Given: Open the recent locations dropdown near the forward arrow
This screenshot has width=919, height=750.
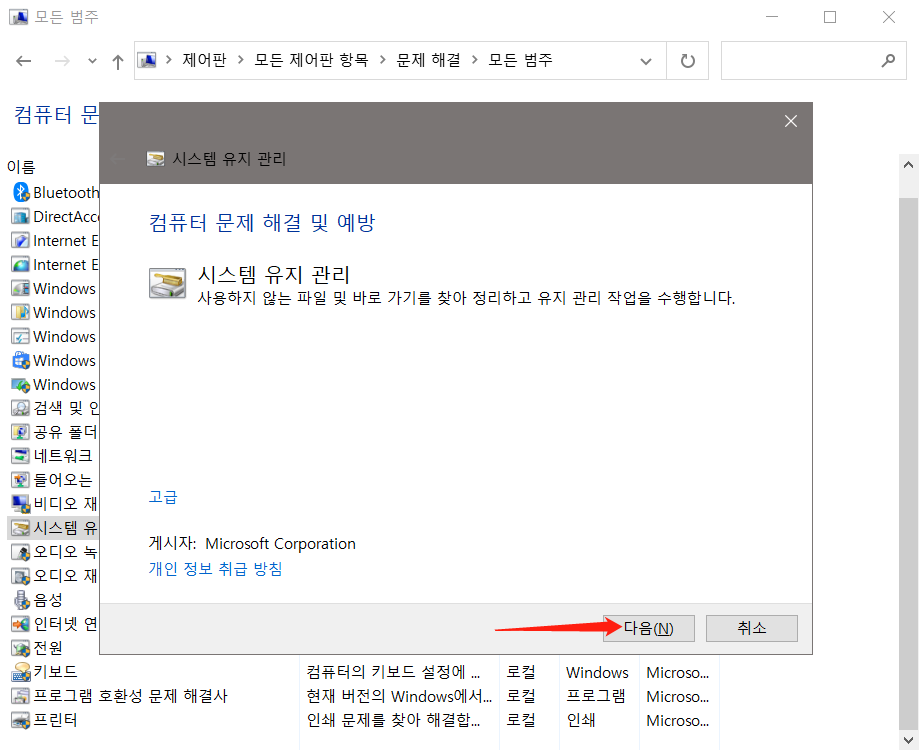Looking at the screenshot, I should pyautogui.click(x=91, y=60).
